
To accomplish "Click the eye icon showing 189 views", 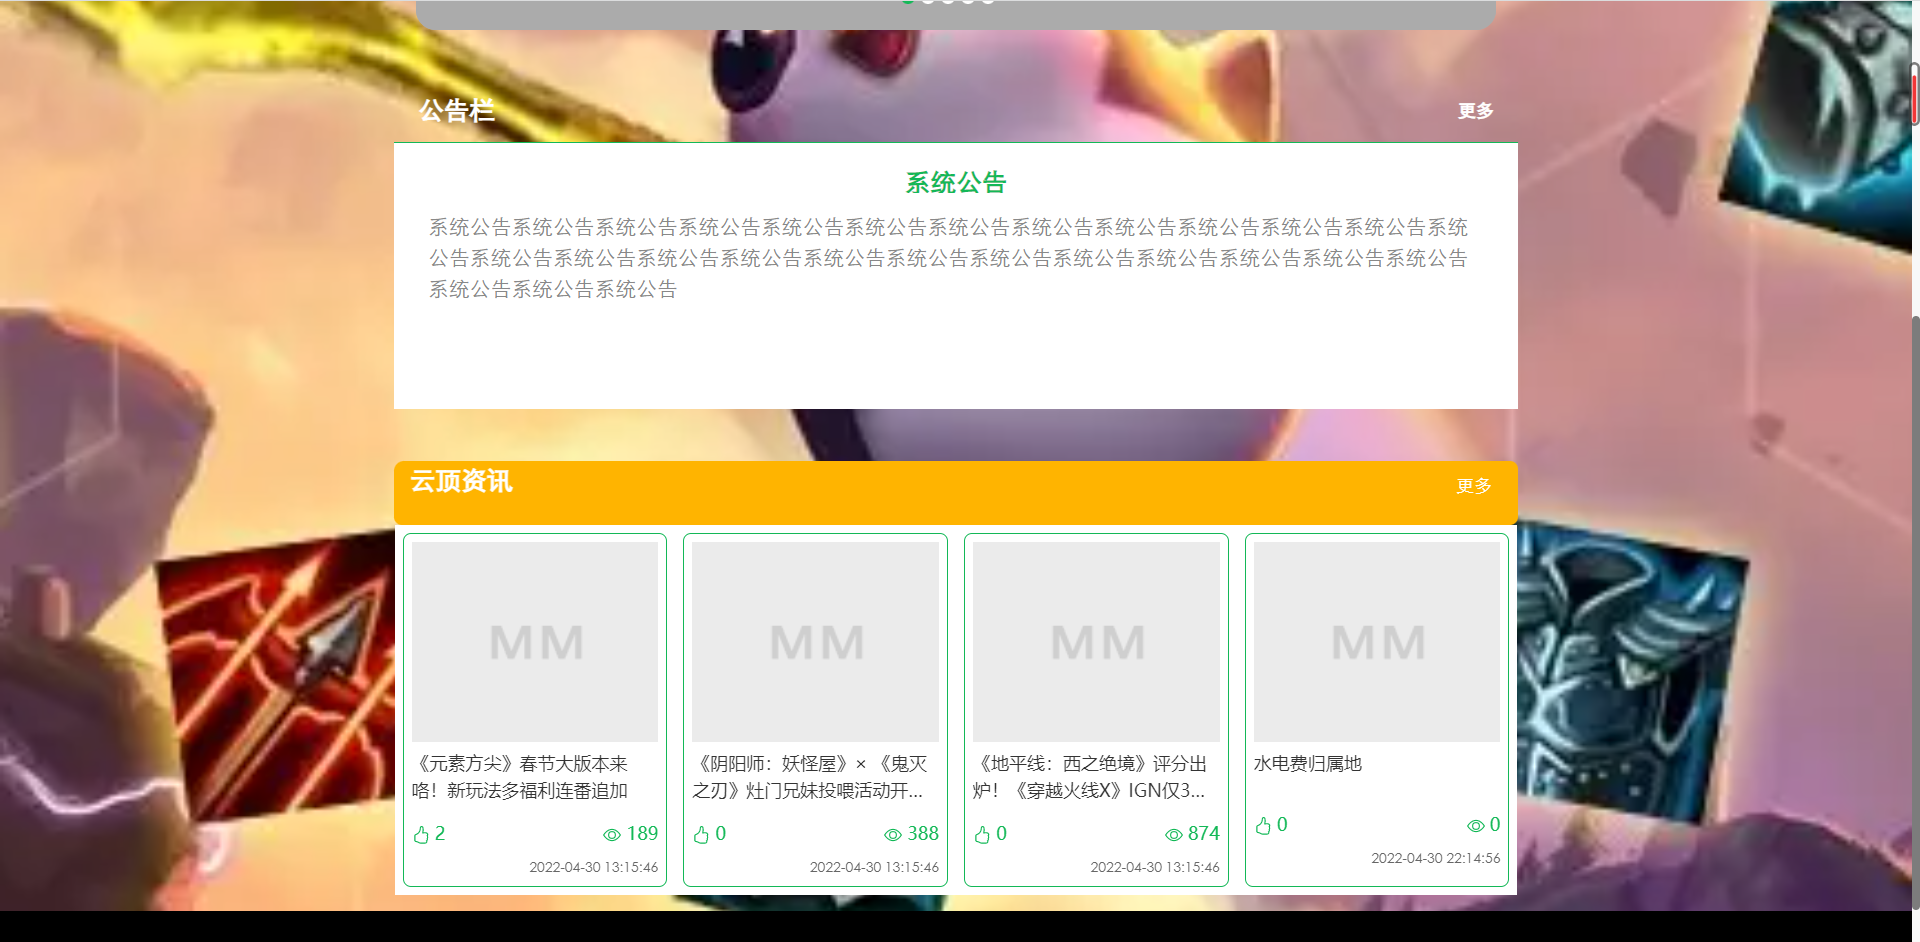I will click(612, 834).
